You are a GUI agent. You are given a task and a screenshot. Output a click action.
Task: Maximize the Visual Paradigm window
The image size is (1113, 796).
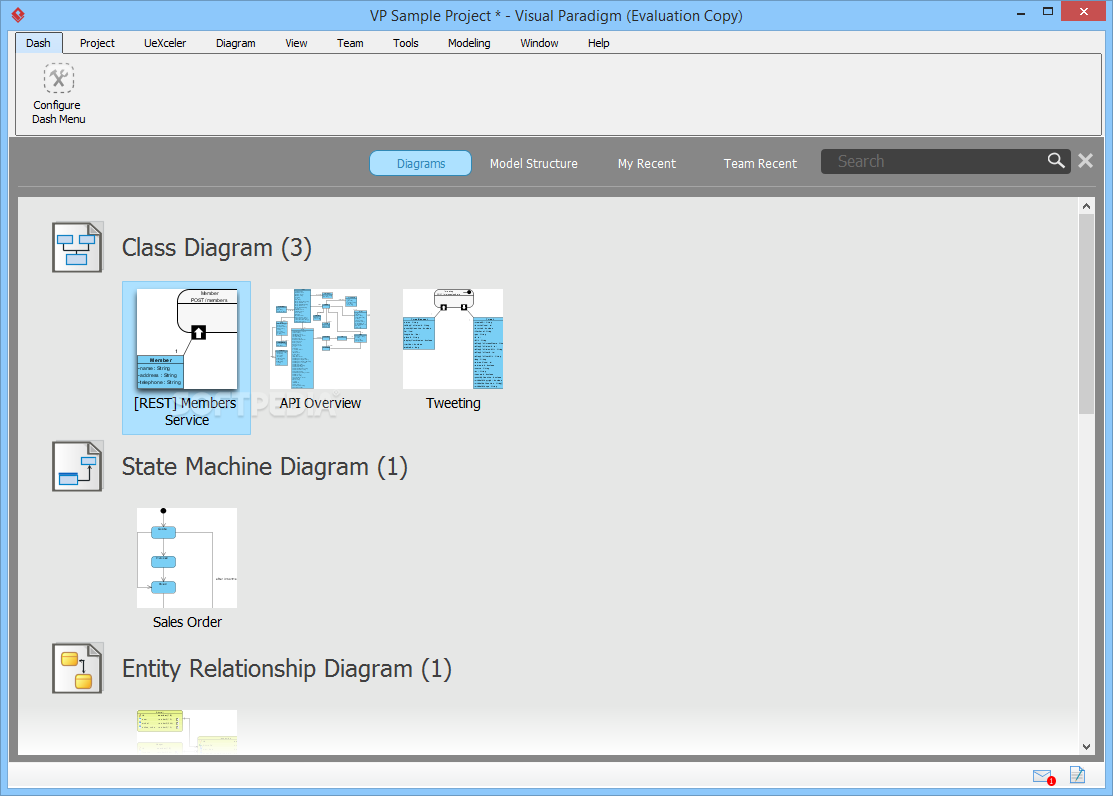pyautogui.click(x=1048, y=11)
